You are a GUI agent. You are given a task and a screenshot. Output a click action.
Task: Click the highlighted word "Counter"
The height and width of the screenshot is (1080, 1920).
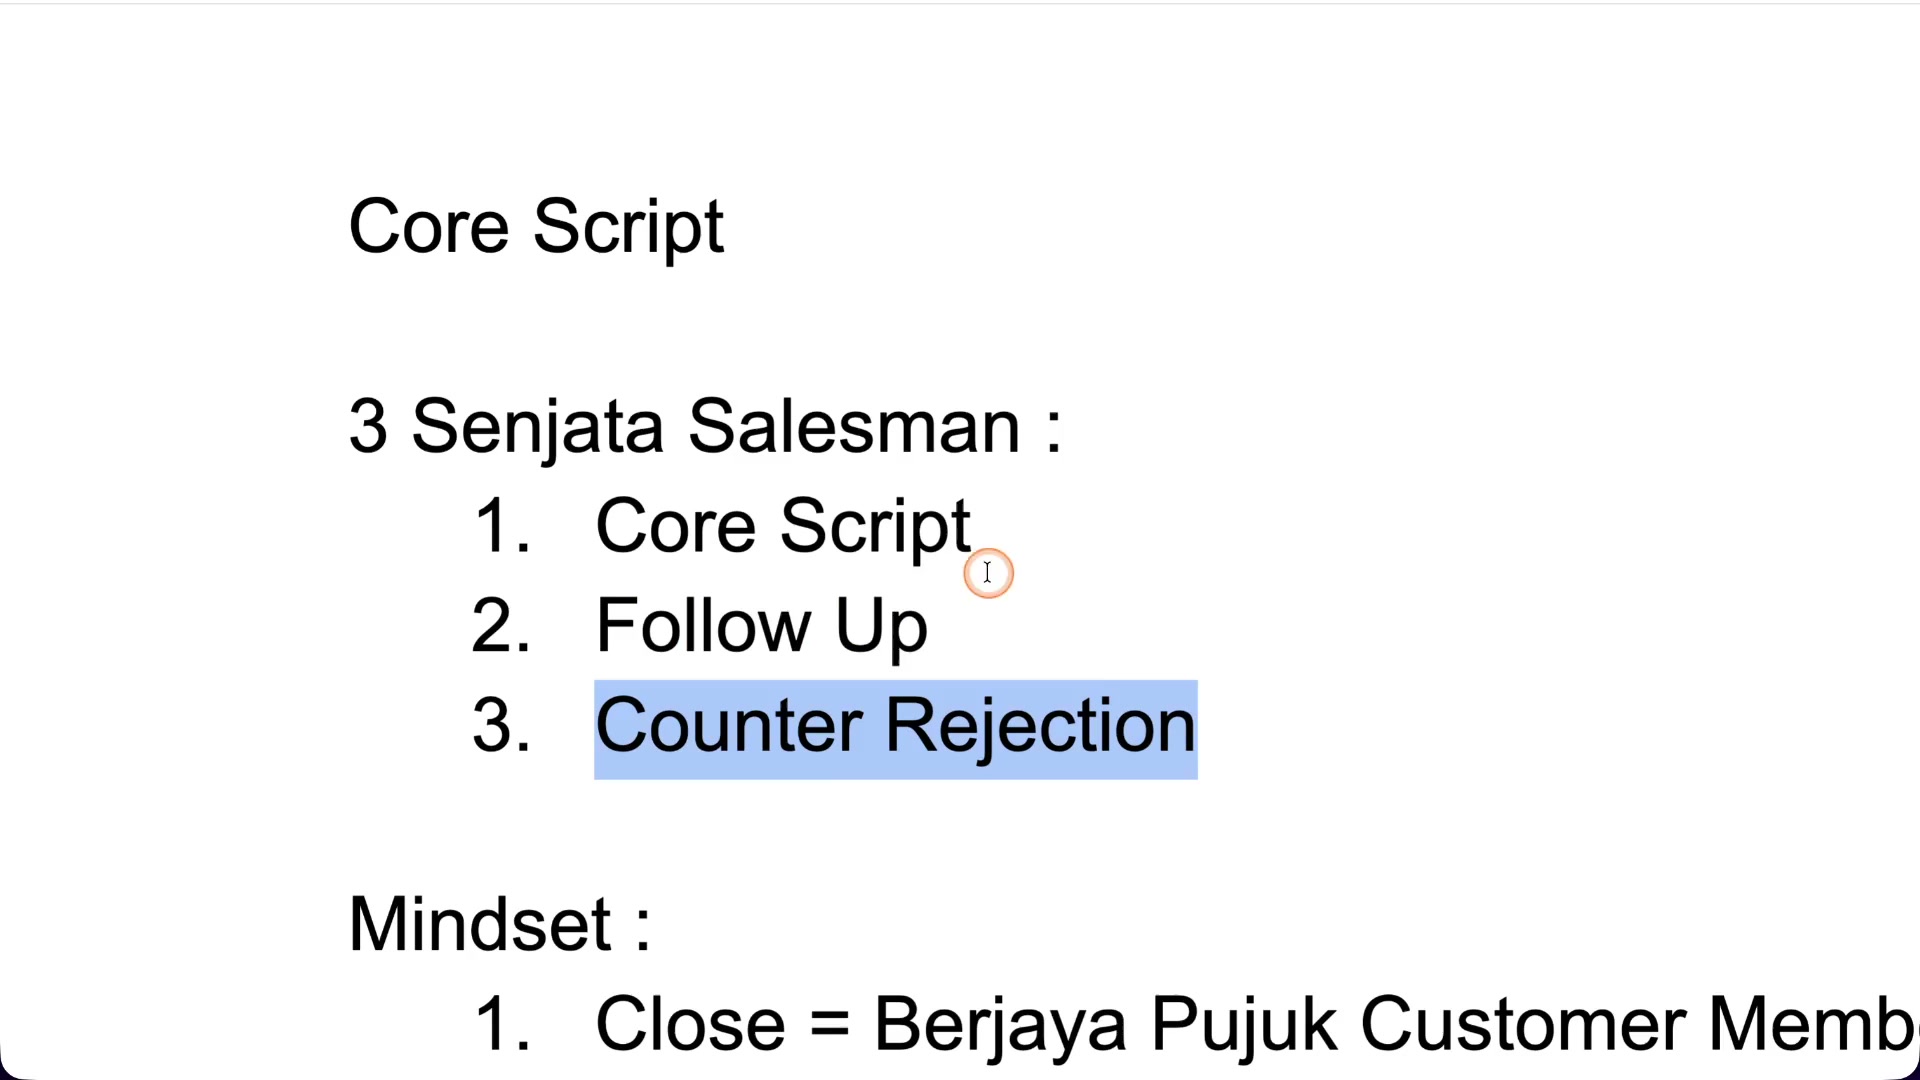click(x=729, y=725)
